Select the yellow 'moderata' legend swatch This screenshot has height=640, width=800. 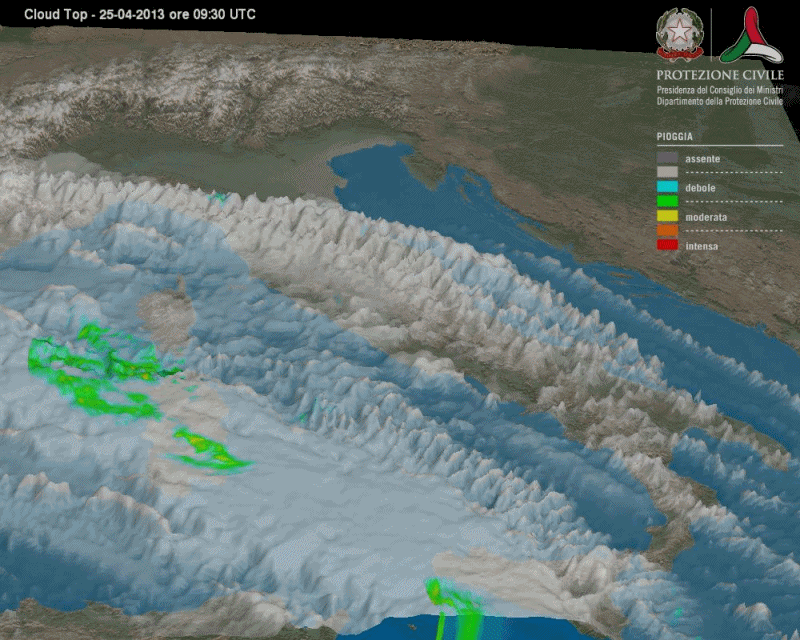(x=667, y=216)
